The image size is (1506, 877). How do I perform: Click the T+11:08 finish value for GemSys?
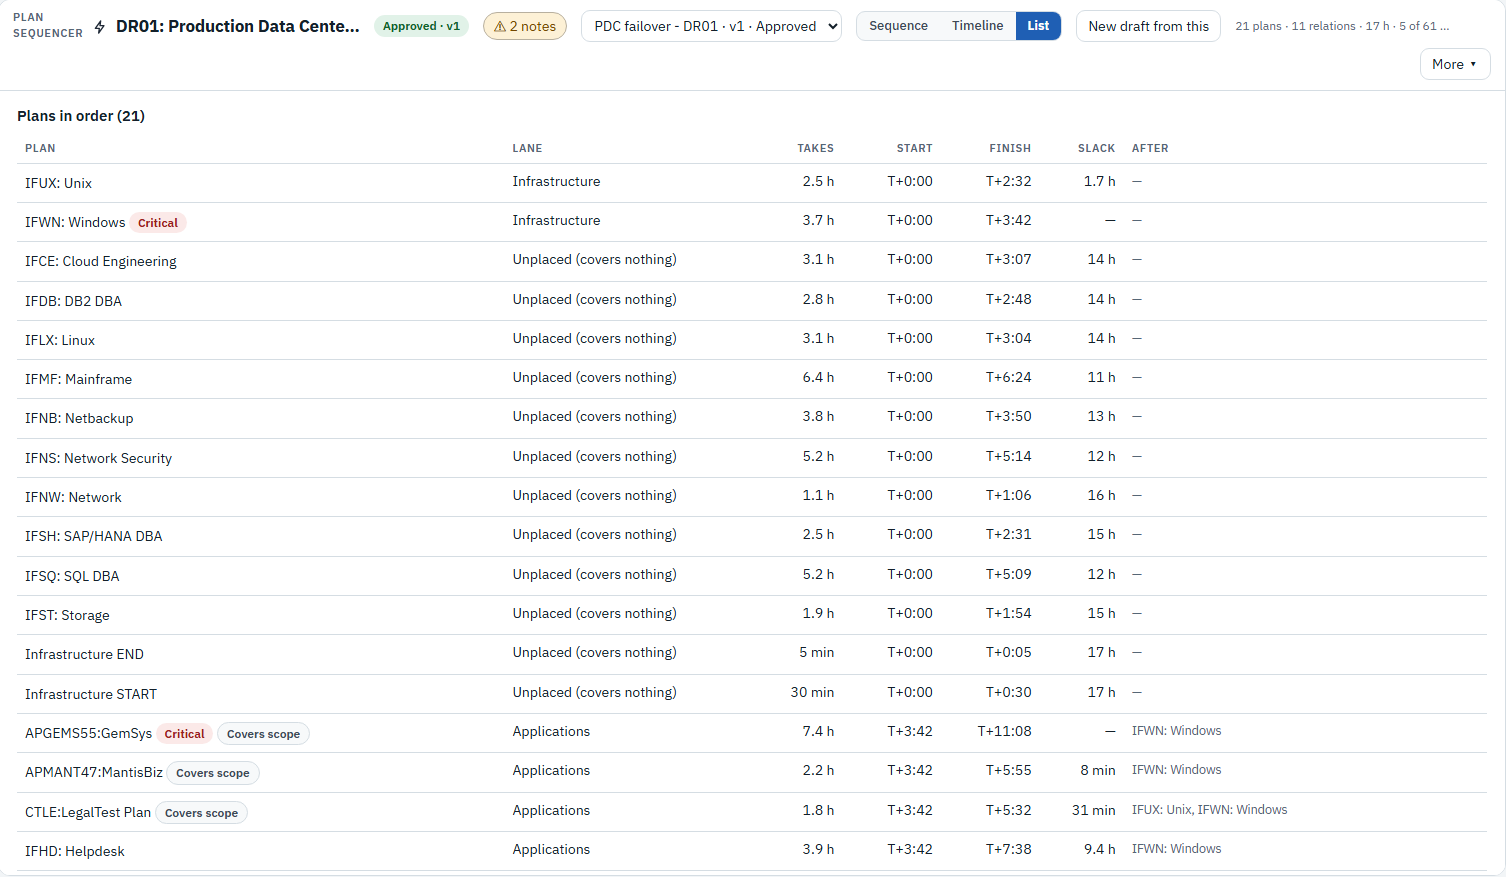tap(1004, 731)
